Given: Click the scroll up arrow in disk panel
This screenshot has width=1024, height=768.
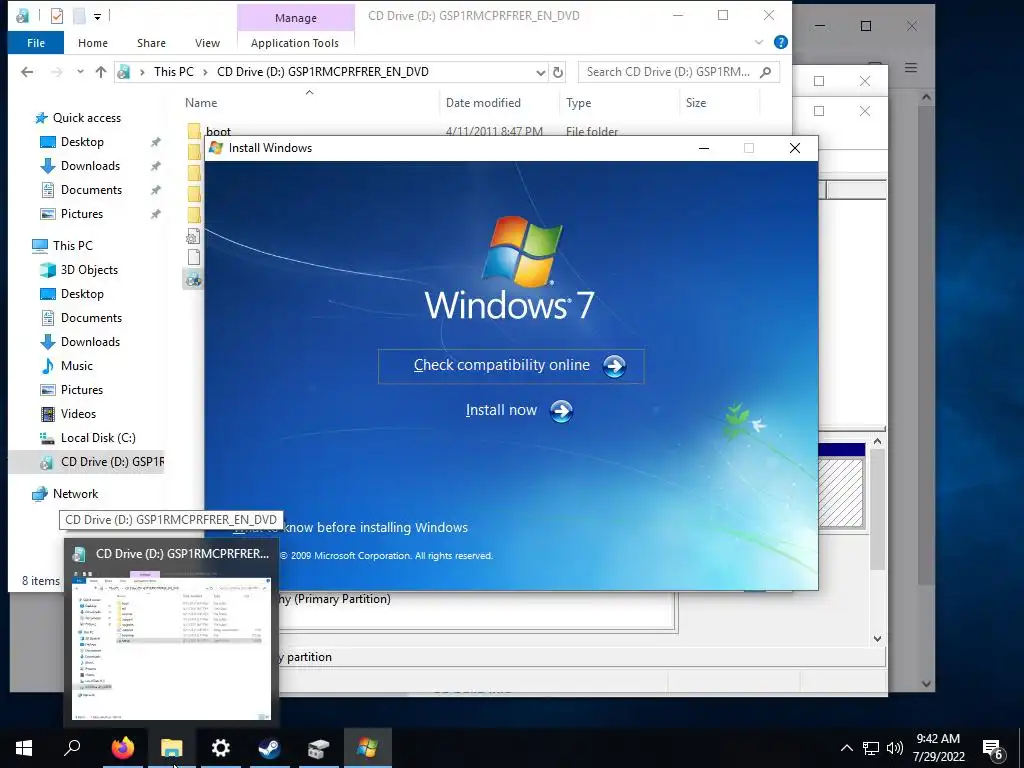Looking at the screenshot, I should click(x=877, y=442).
